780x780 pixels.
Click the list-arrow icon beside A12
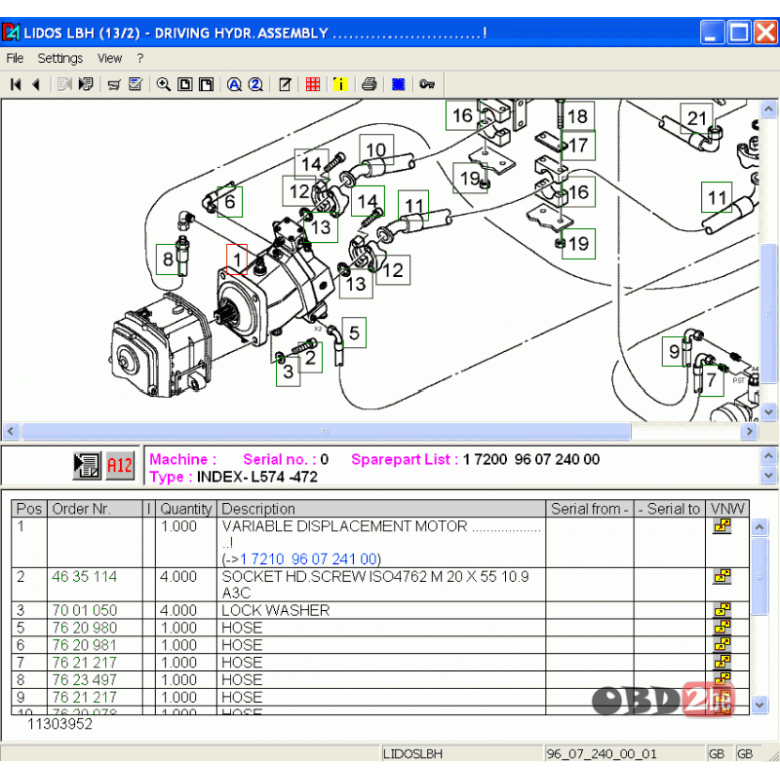click(x=87, y=466)
